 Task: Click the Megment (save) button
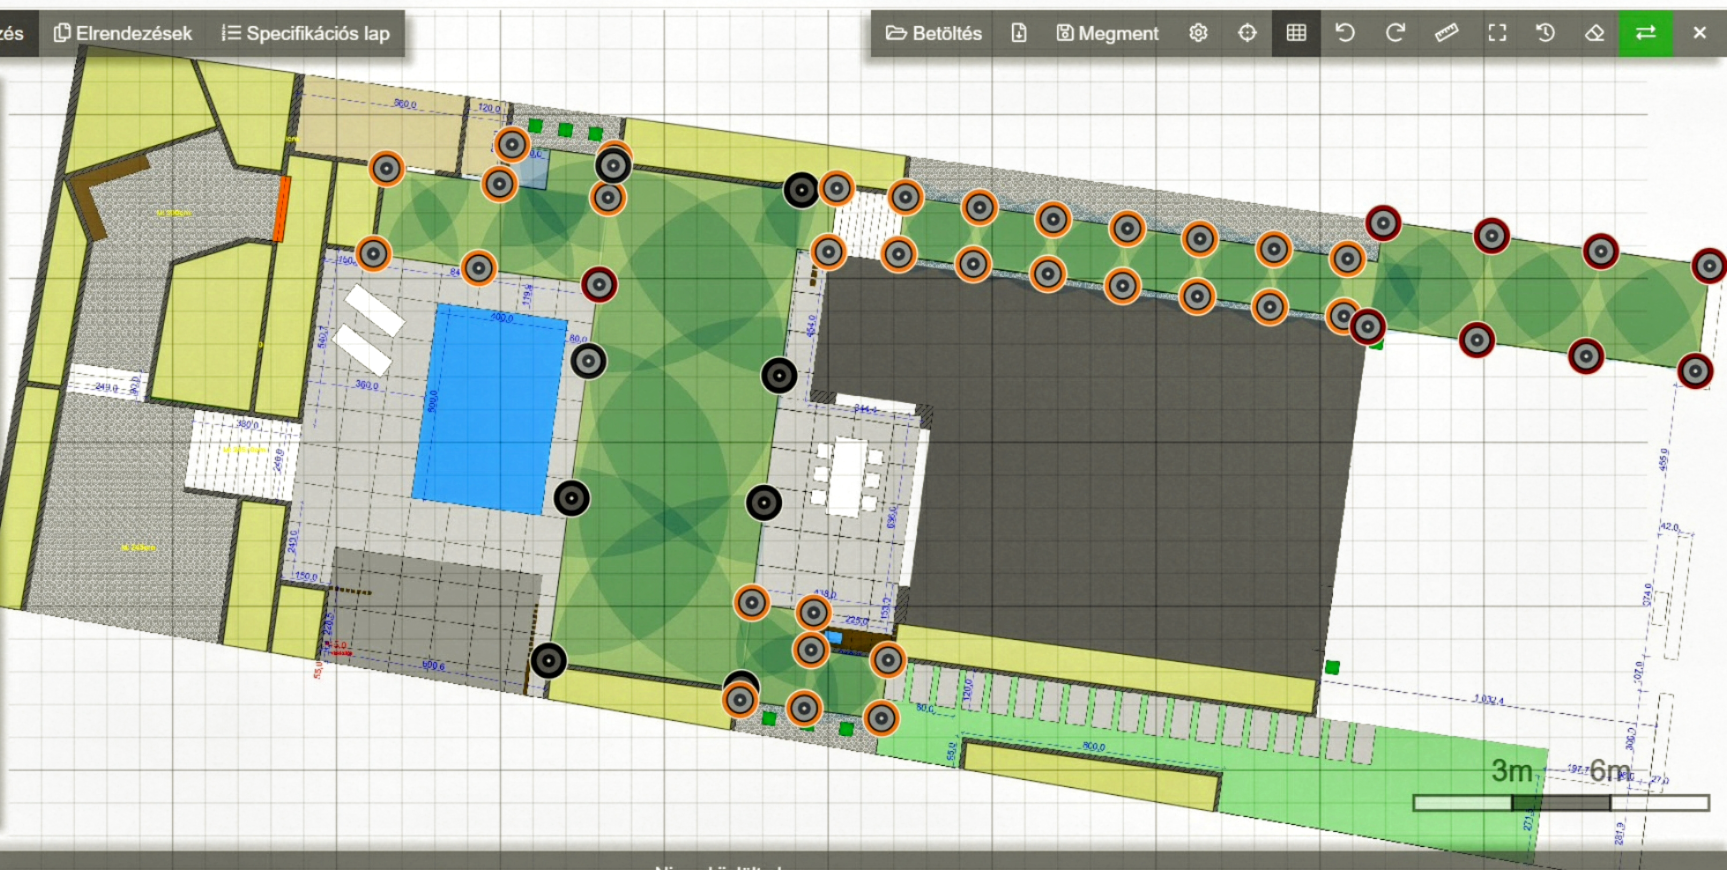pos(1107,33)
